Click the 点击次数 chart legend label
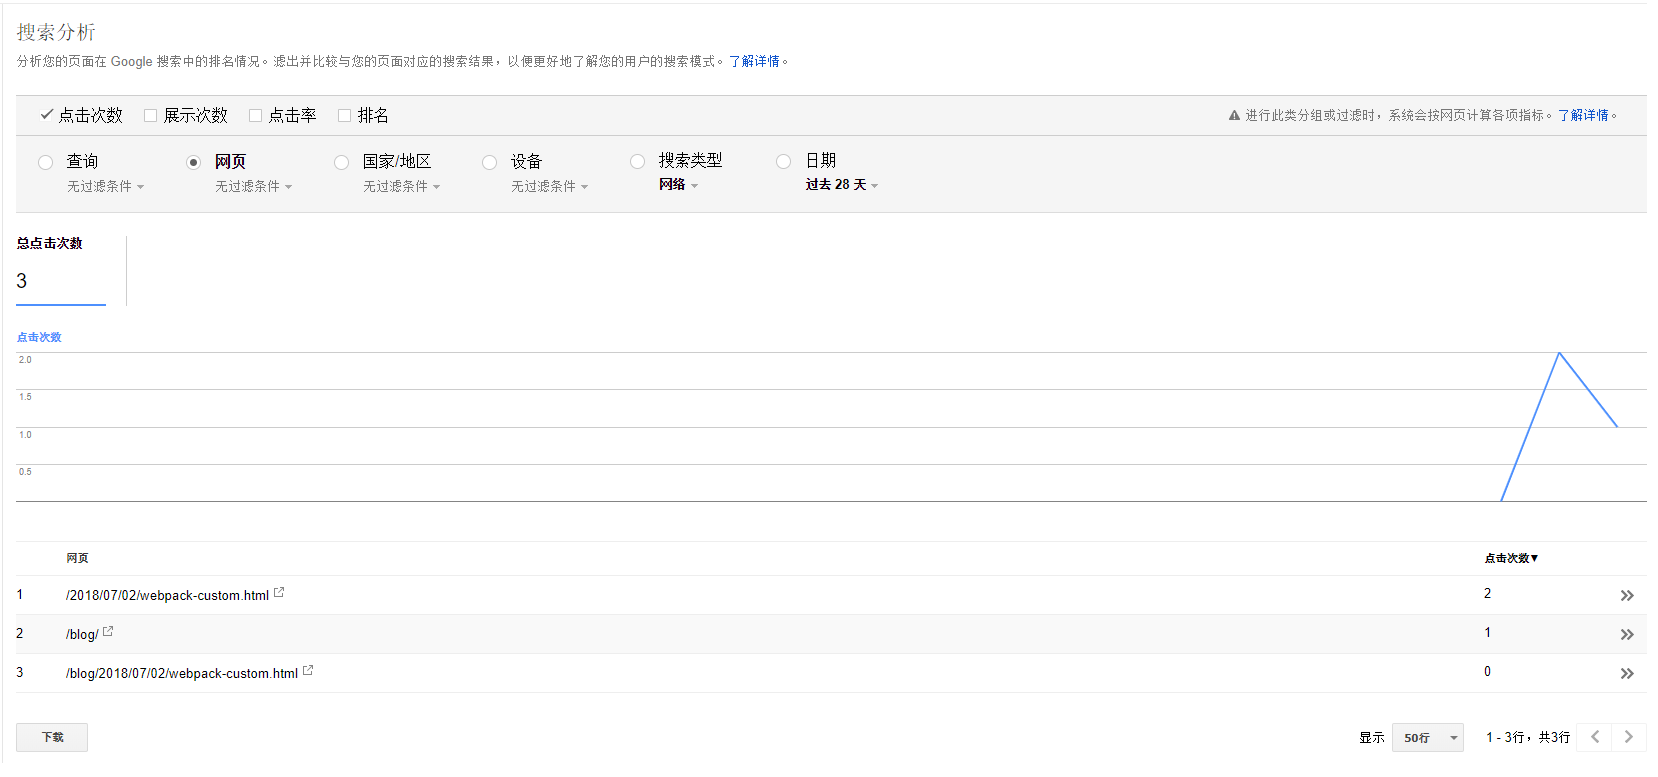The height and width of the screenshot is (777, 1658). 39,337
